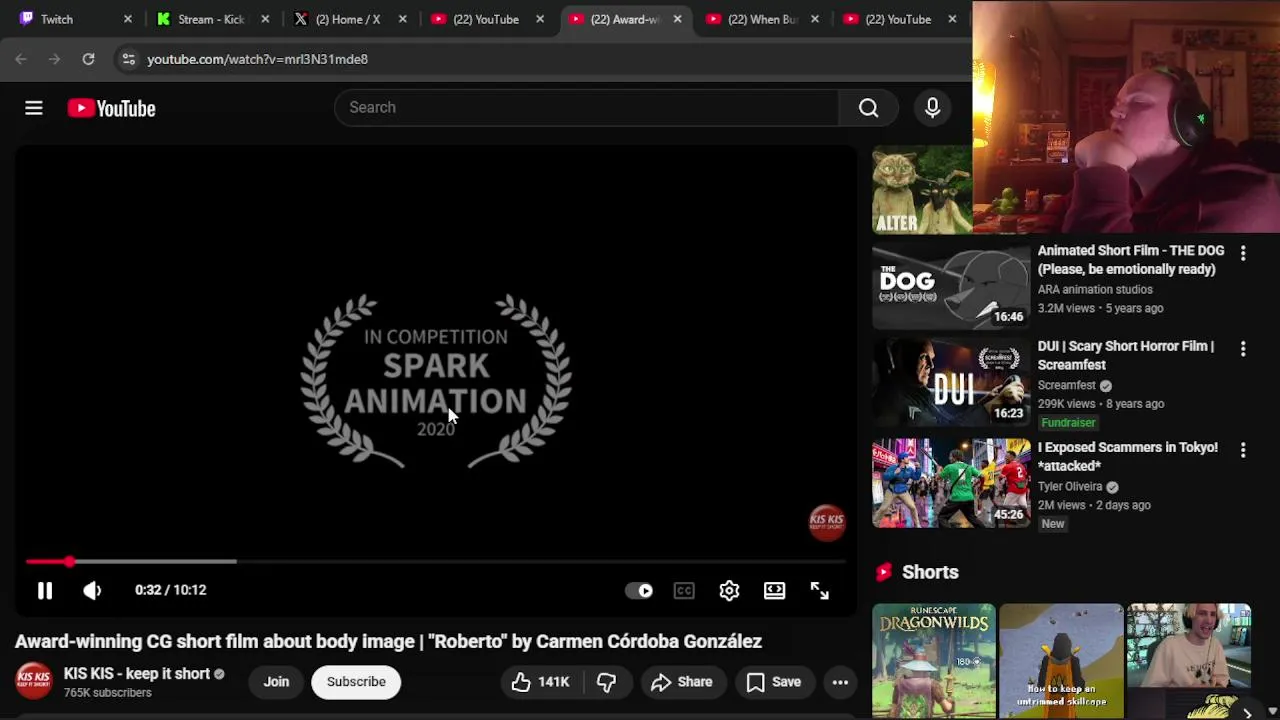Mute the video volume
The image size is (1280, 720).
[92, 591]
